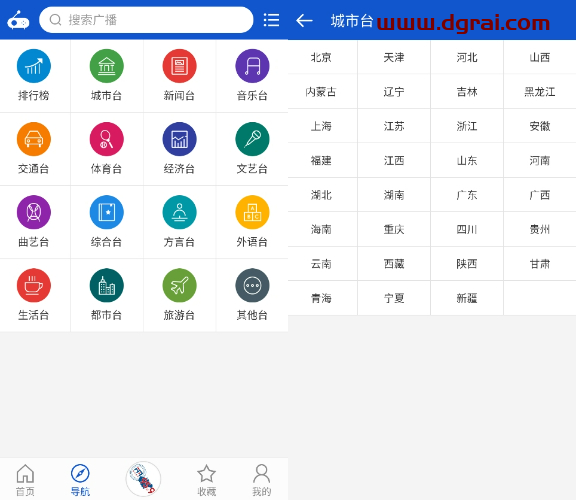Image resolution: width=576 pixels, height=500 pixels.
Task: Tap 湖北 province
Action: pyautogui.click(x=321, y=195)
